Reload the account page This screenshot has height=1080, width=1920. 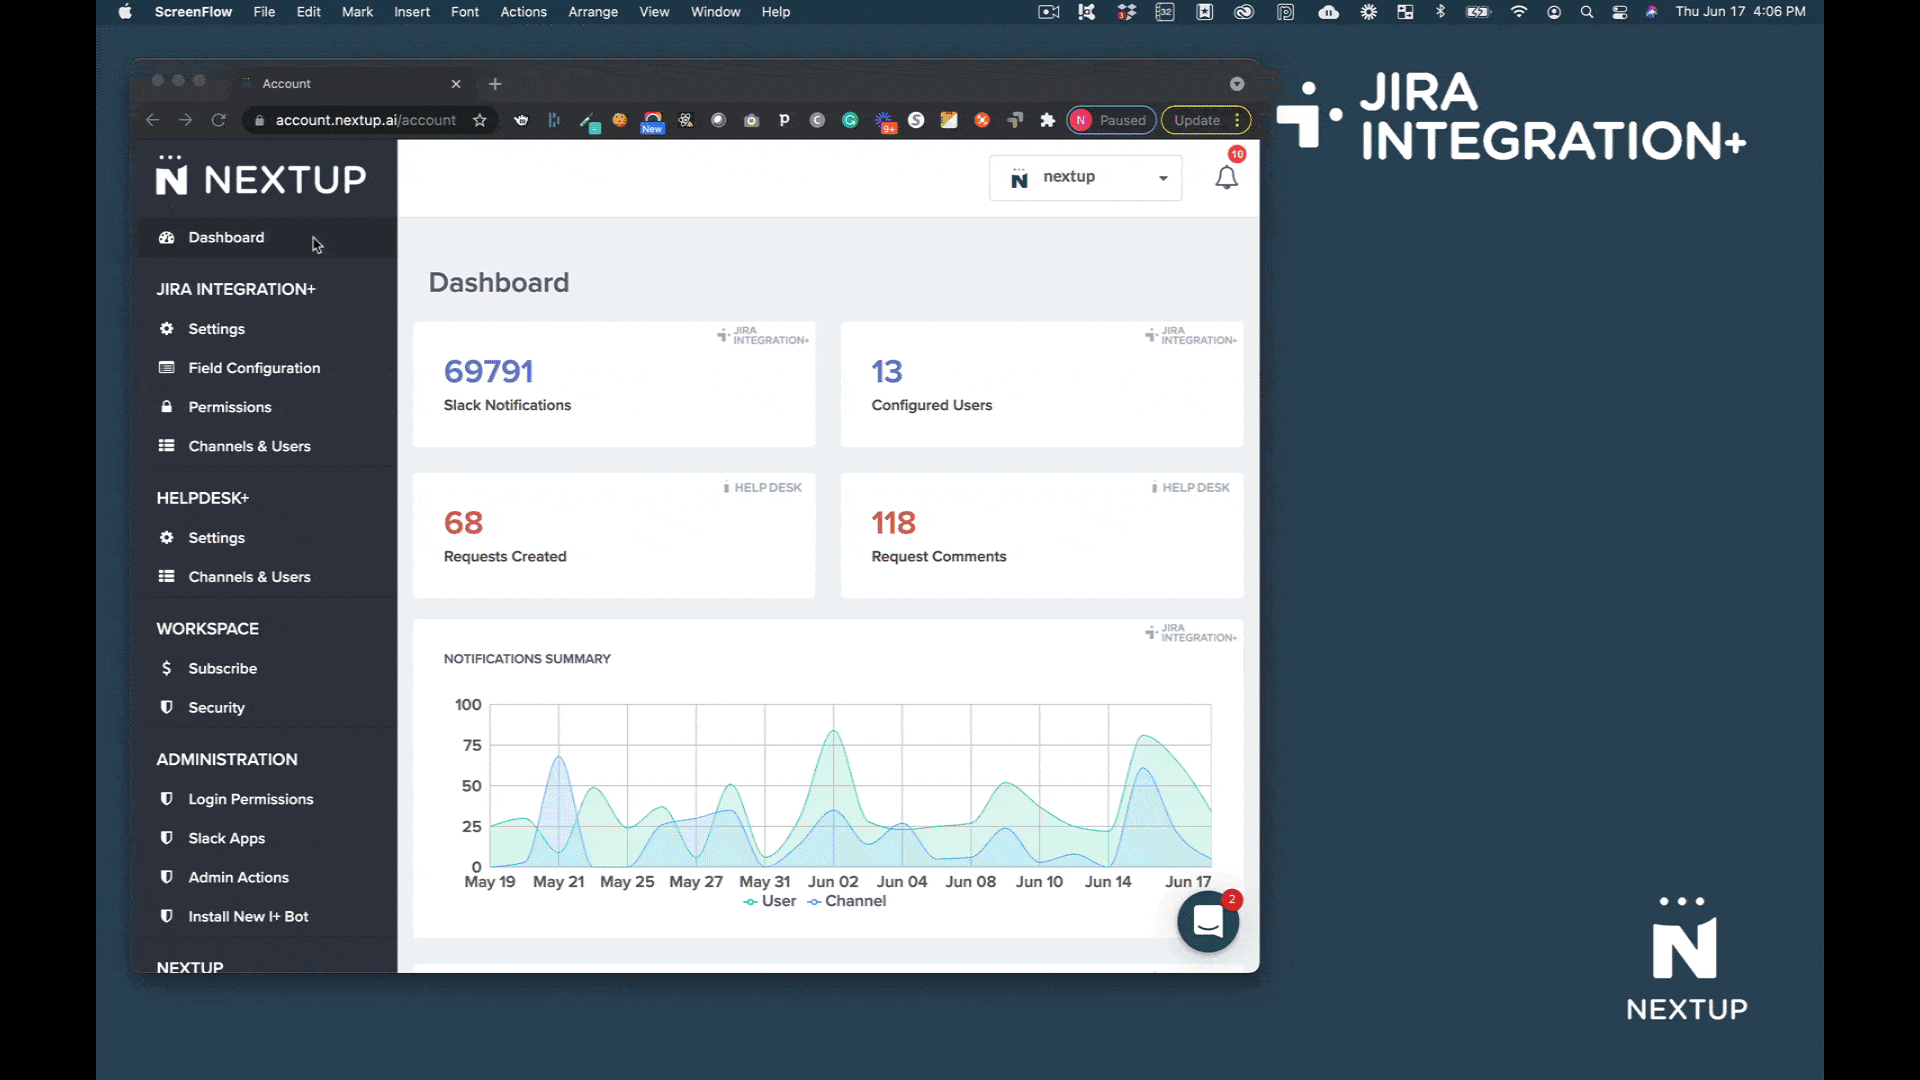(219, 120)
